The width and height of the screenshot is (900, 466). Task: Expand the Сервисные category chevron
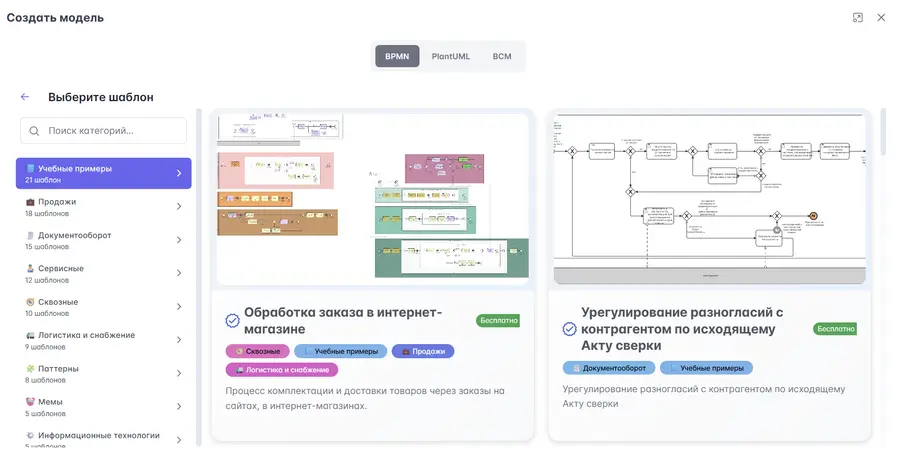(179, 273)
